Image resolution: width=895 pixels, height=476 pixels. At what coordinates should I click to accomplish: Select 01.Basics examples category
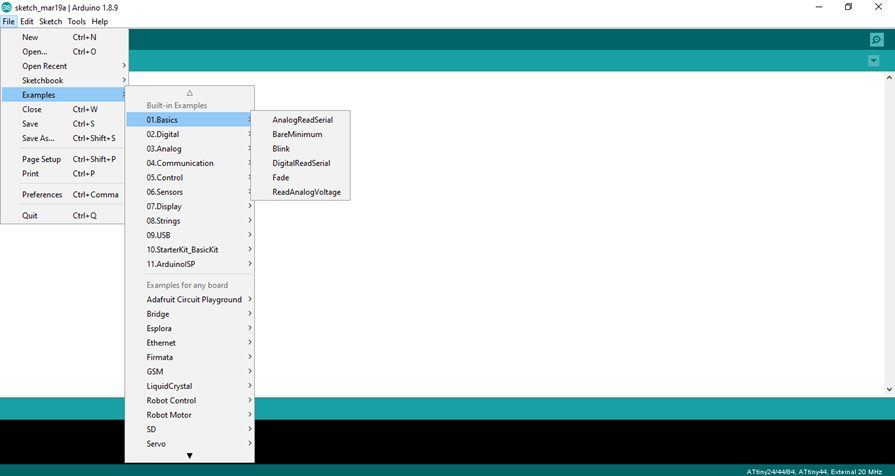pos(190,120)
